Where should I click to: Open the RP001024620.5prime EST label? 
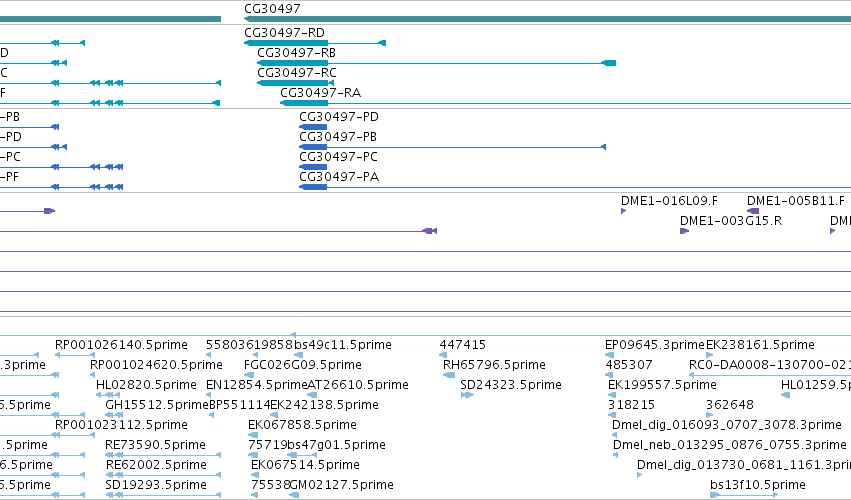pos(156,365)
